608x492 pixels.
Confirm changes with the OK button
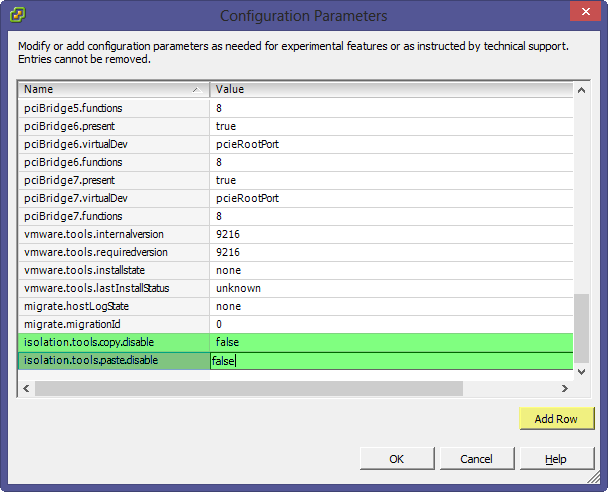tap(397, 459)
